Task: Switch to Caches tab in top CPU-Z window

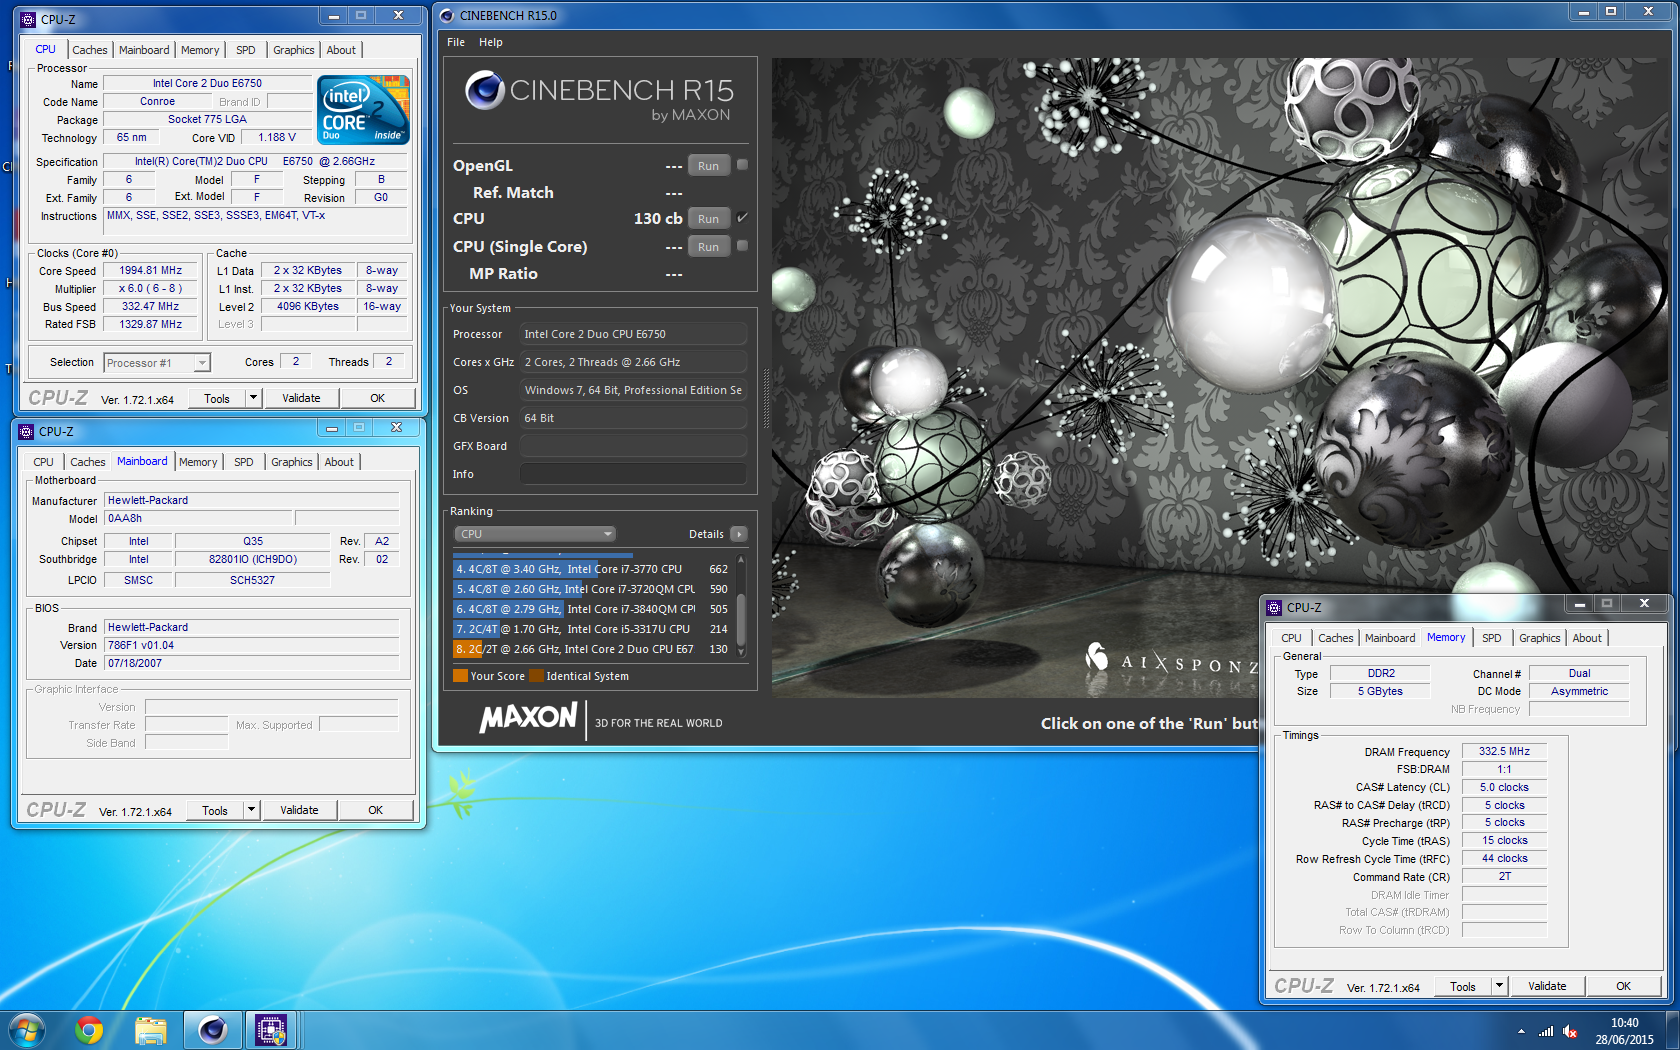Action: 90,50
